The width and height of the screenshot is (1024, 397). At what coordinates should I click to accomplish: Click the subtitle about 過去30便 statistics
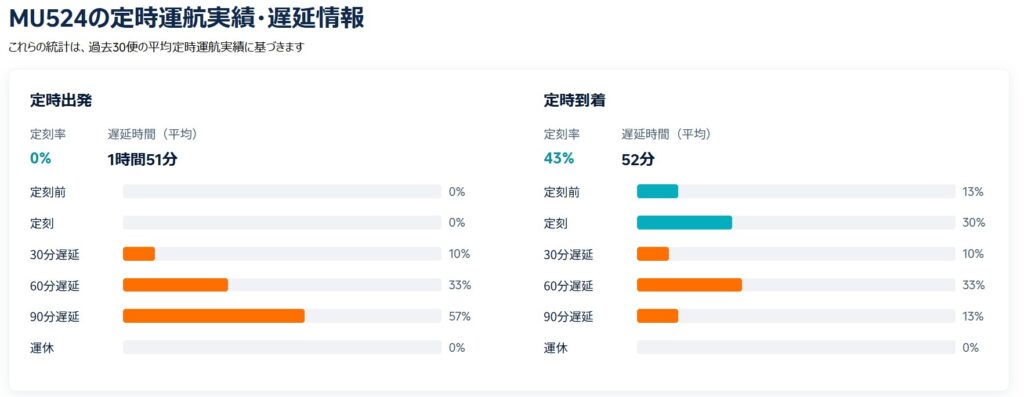point(157,48)
